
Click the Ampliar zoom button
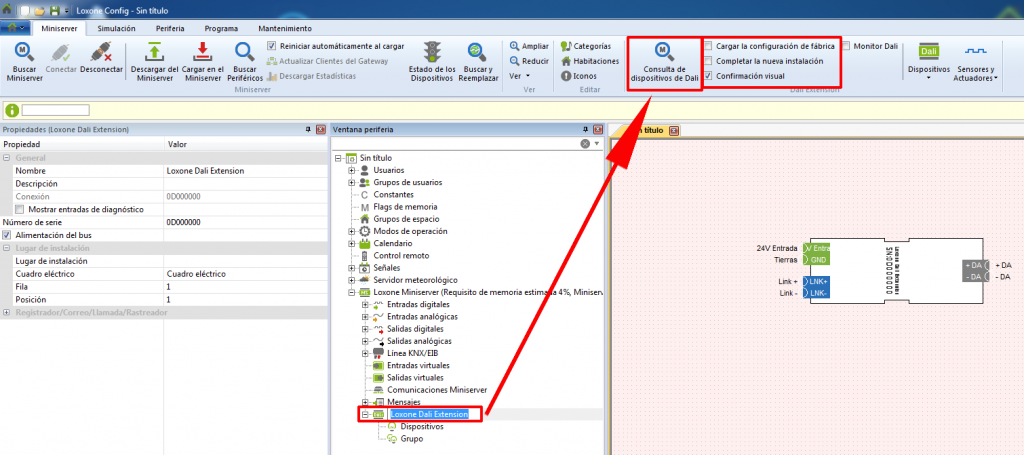[x=529, y=46]
